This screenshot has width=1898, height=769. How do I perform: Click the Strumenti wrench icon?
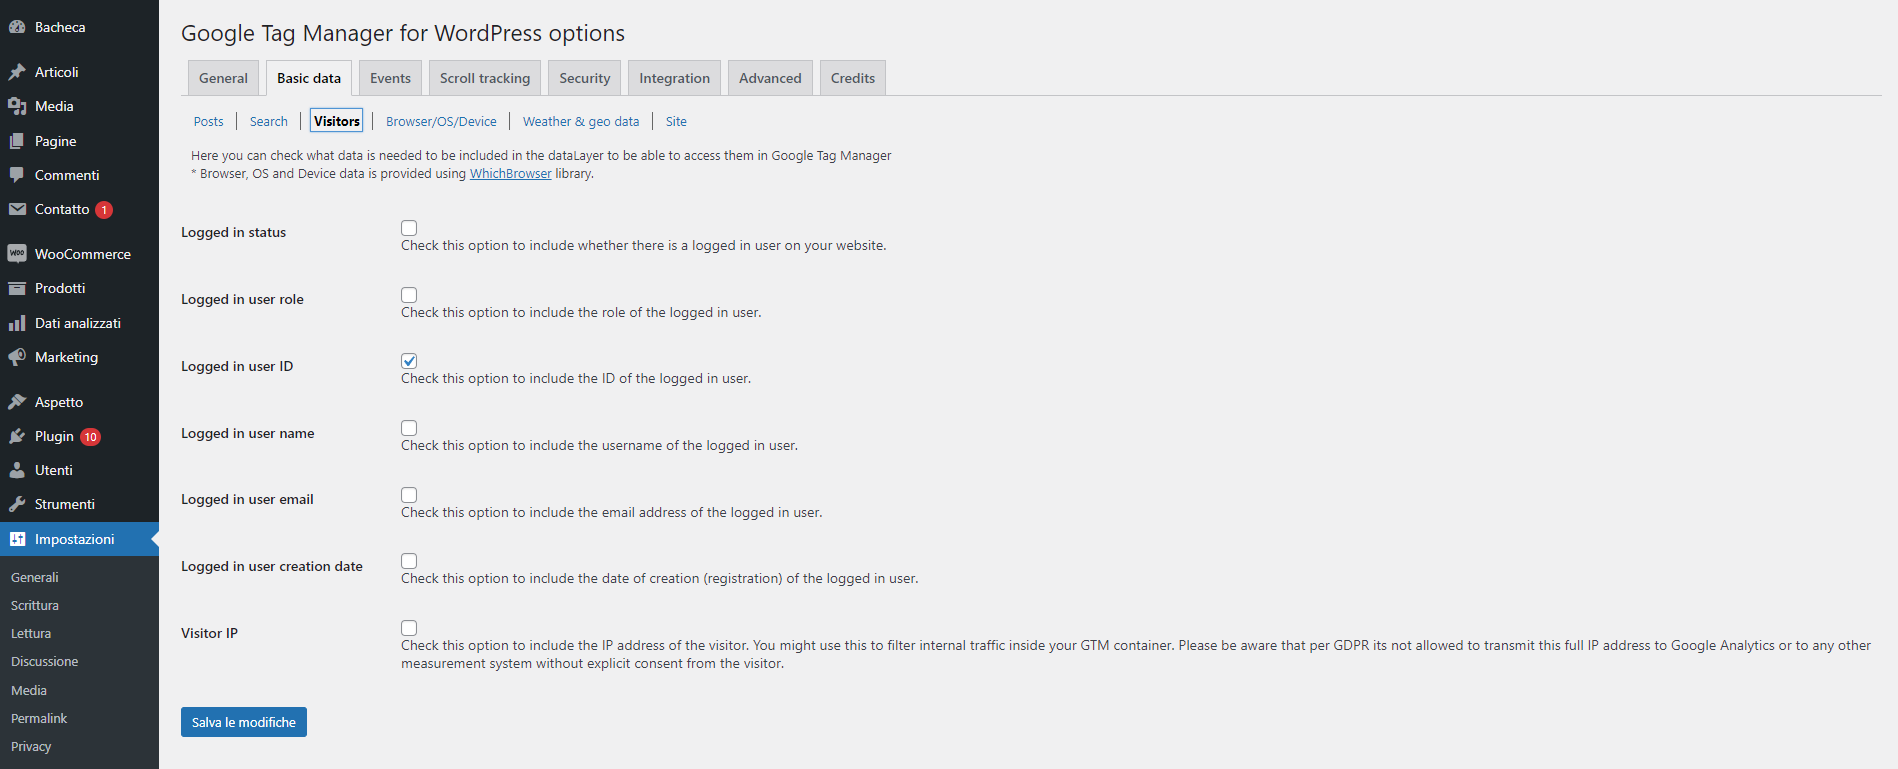[x=17, y=504]
